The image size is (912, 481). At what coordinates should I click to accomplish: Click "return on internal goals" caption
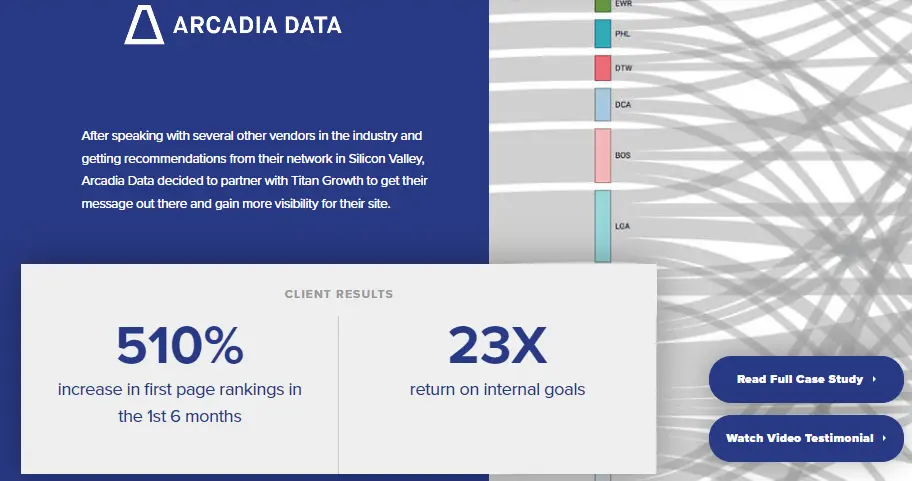497,389
